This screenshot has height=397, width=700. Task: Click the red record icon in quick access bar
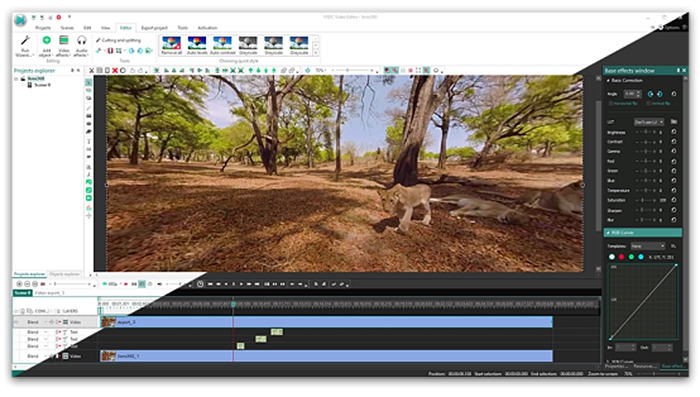58,17
